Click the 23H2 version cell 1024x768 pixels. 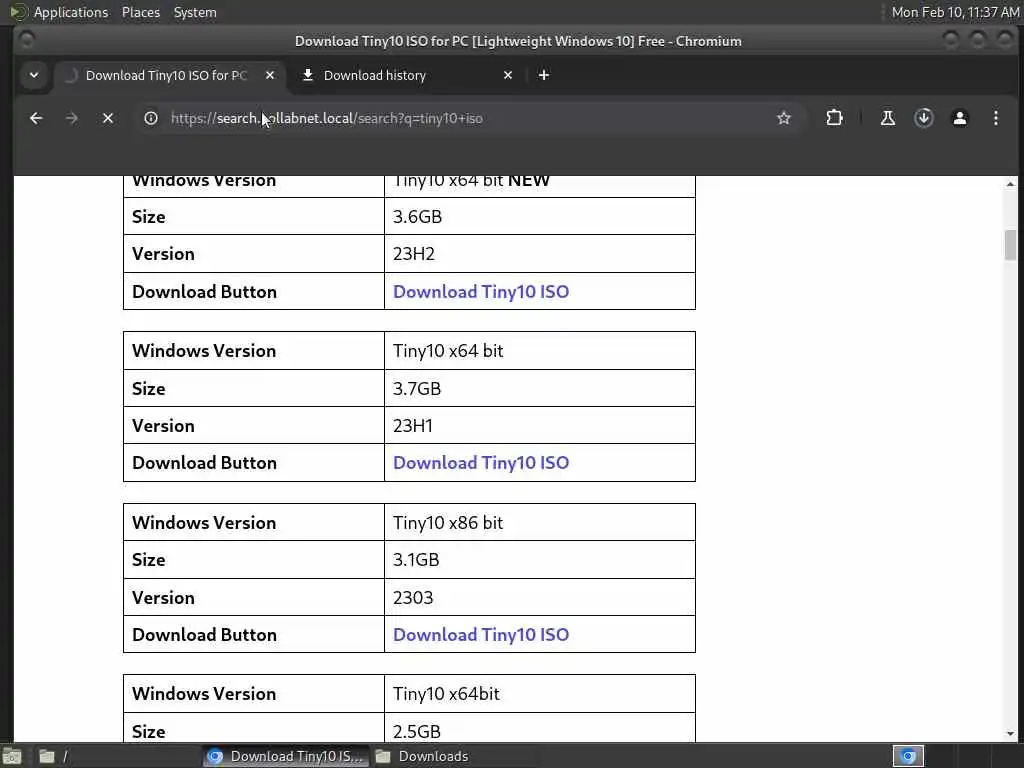[x=539, y=254]
